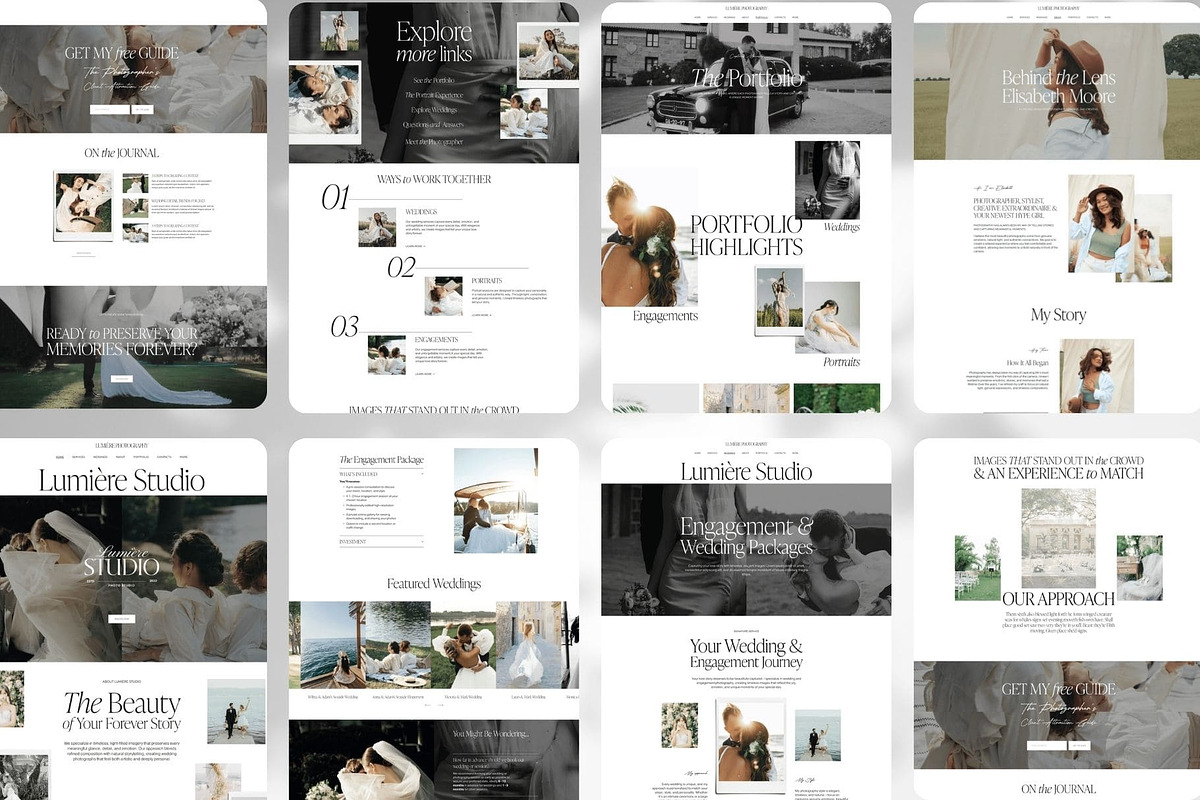Screen dimensions: 1200x800
Task: Click "The Portfolio" hero title
Action: [x=746, y=78]
